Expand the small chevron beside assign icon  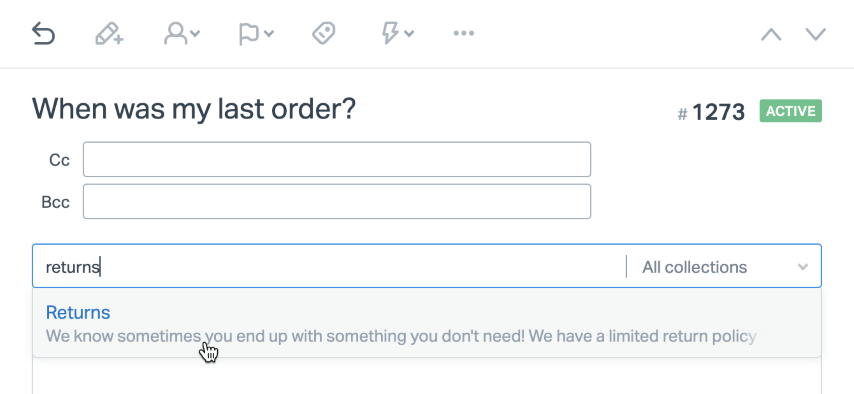195,34
